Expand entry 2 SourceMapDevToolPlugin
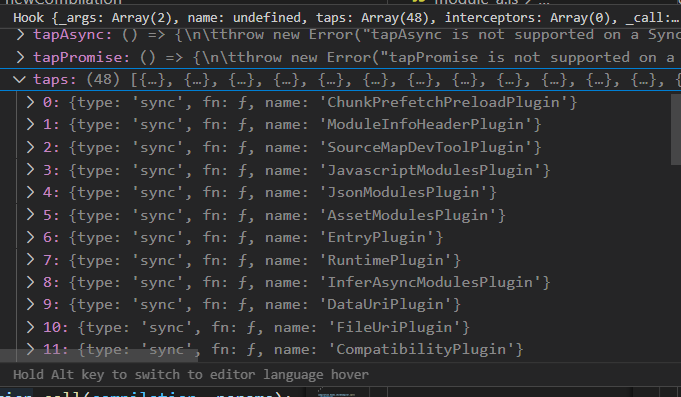The width and height of the screenshot is (681, 397). coord(30,147)
